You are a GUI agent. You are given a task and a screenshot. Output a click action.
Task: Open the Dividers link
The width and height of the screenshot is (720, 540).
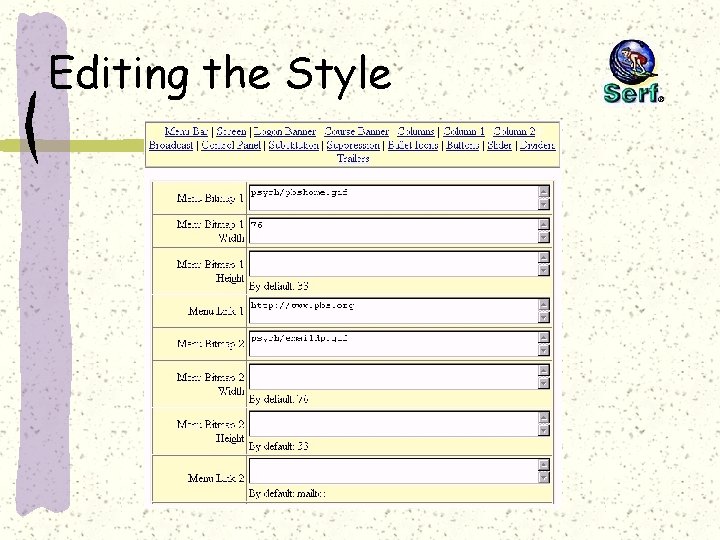click(537, 145)
